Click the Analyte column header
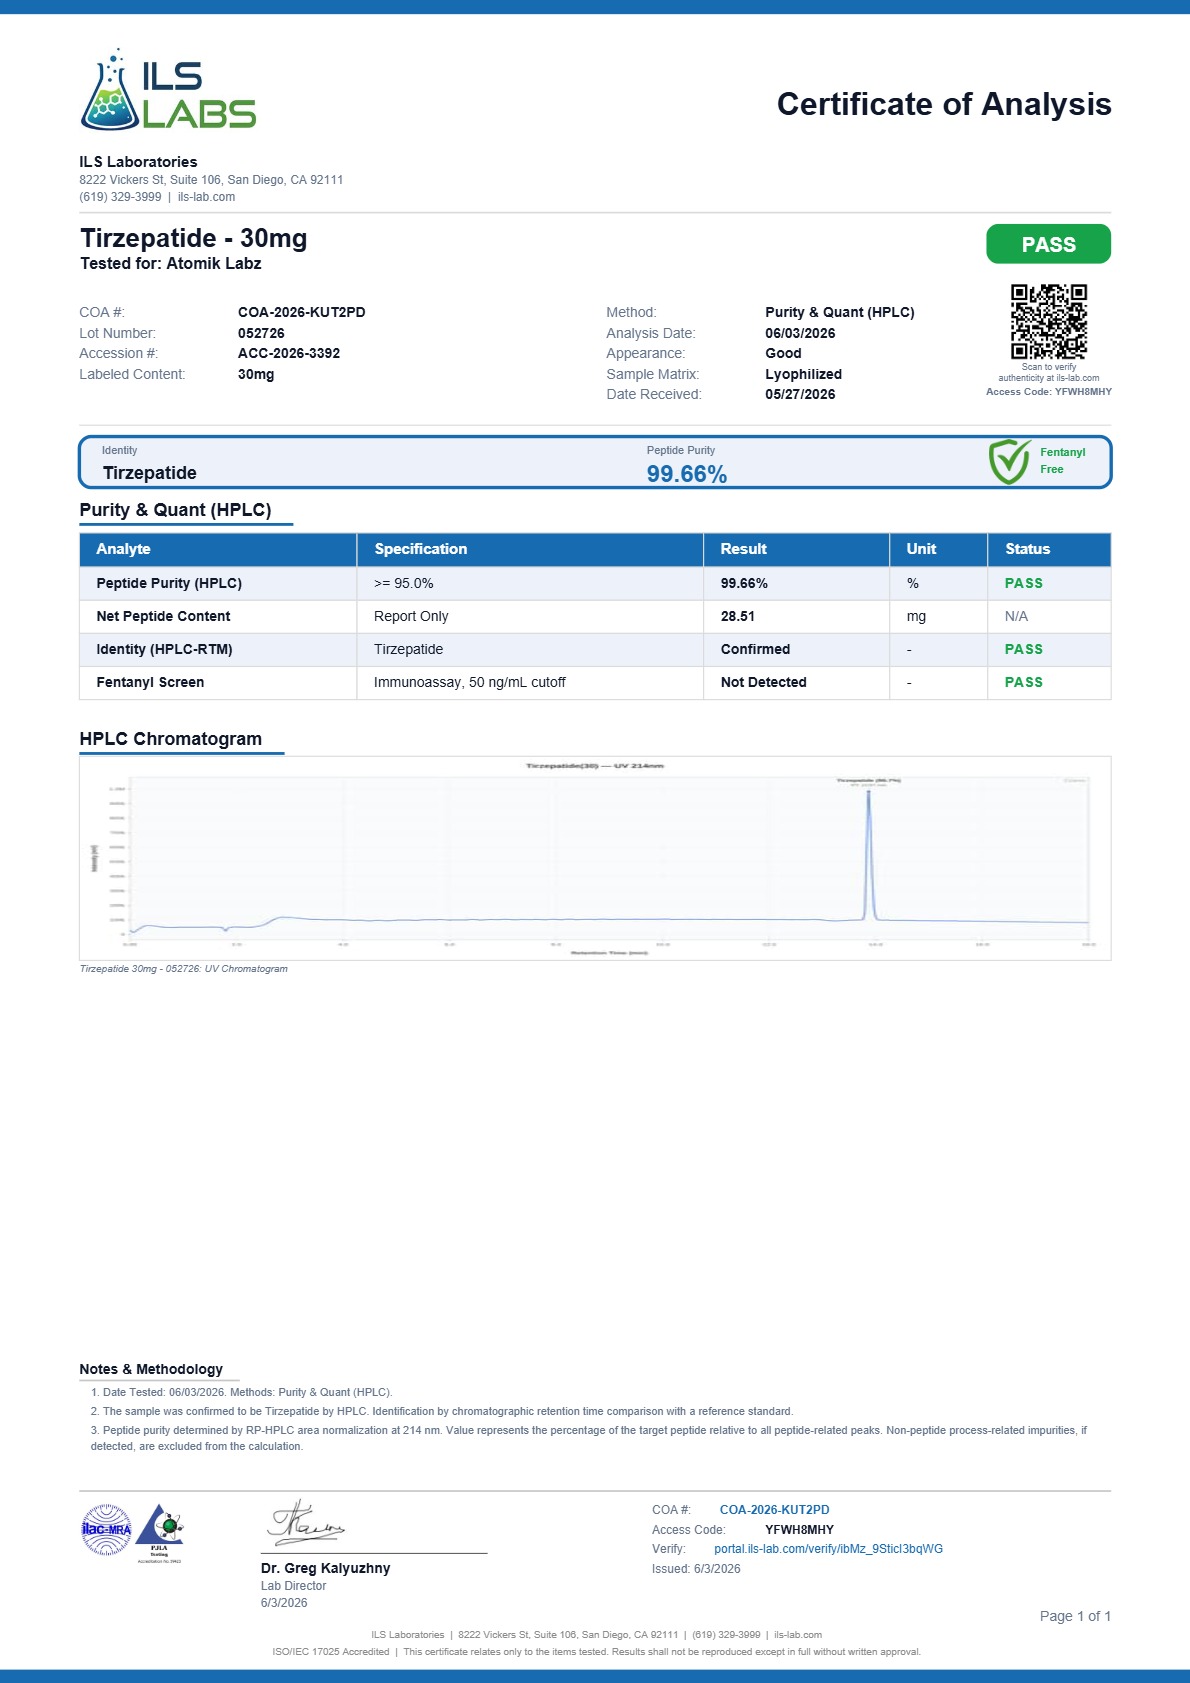This screenshot has height=1683, width=1190. click(218, 549)
